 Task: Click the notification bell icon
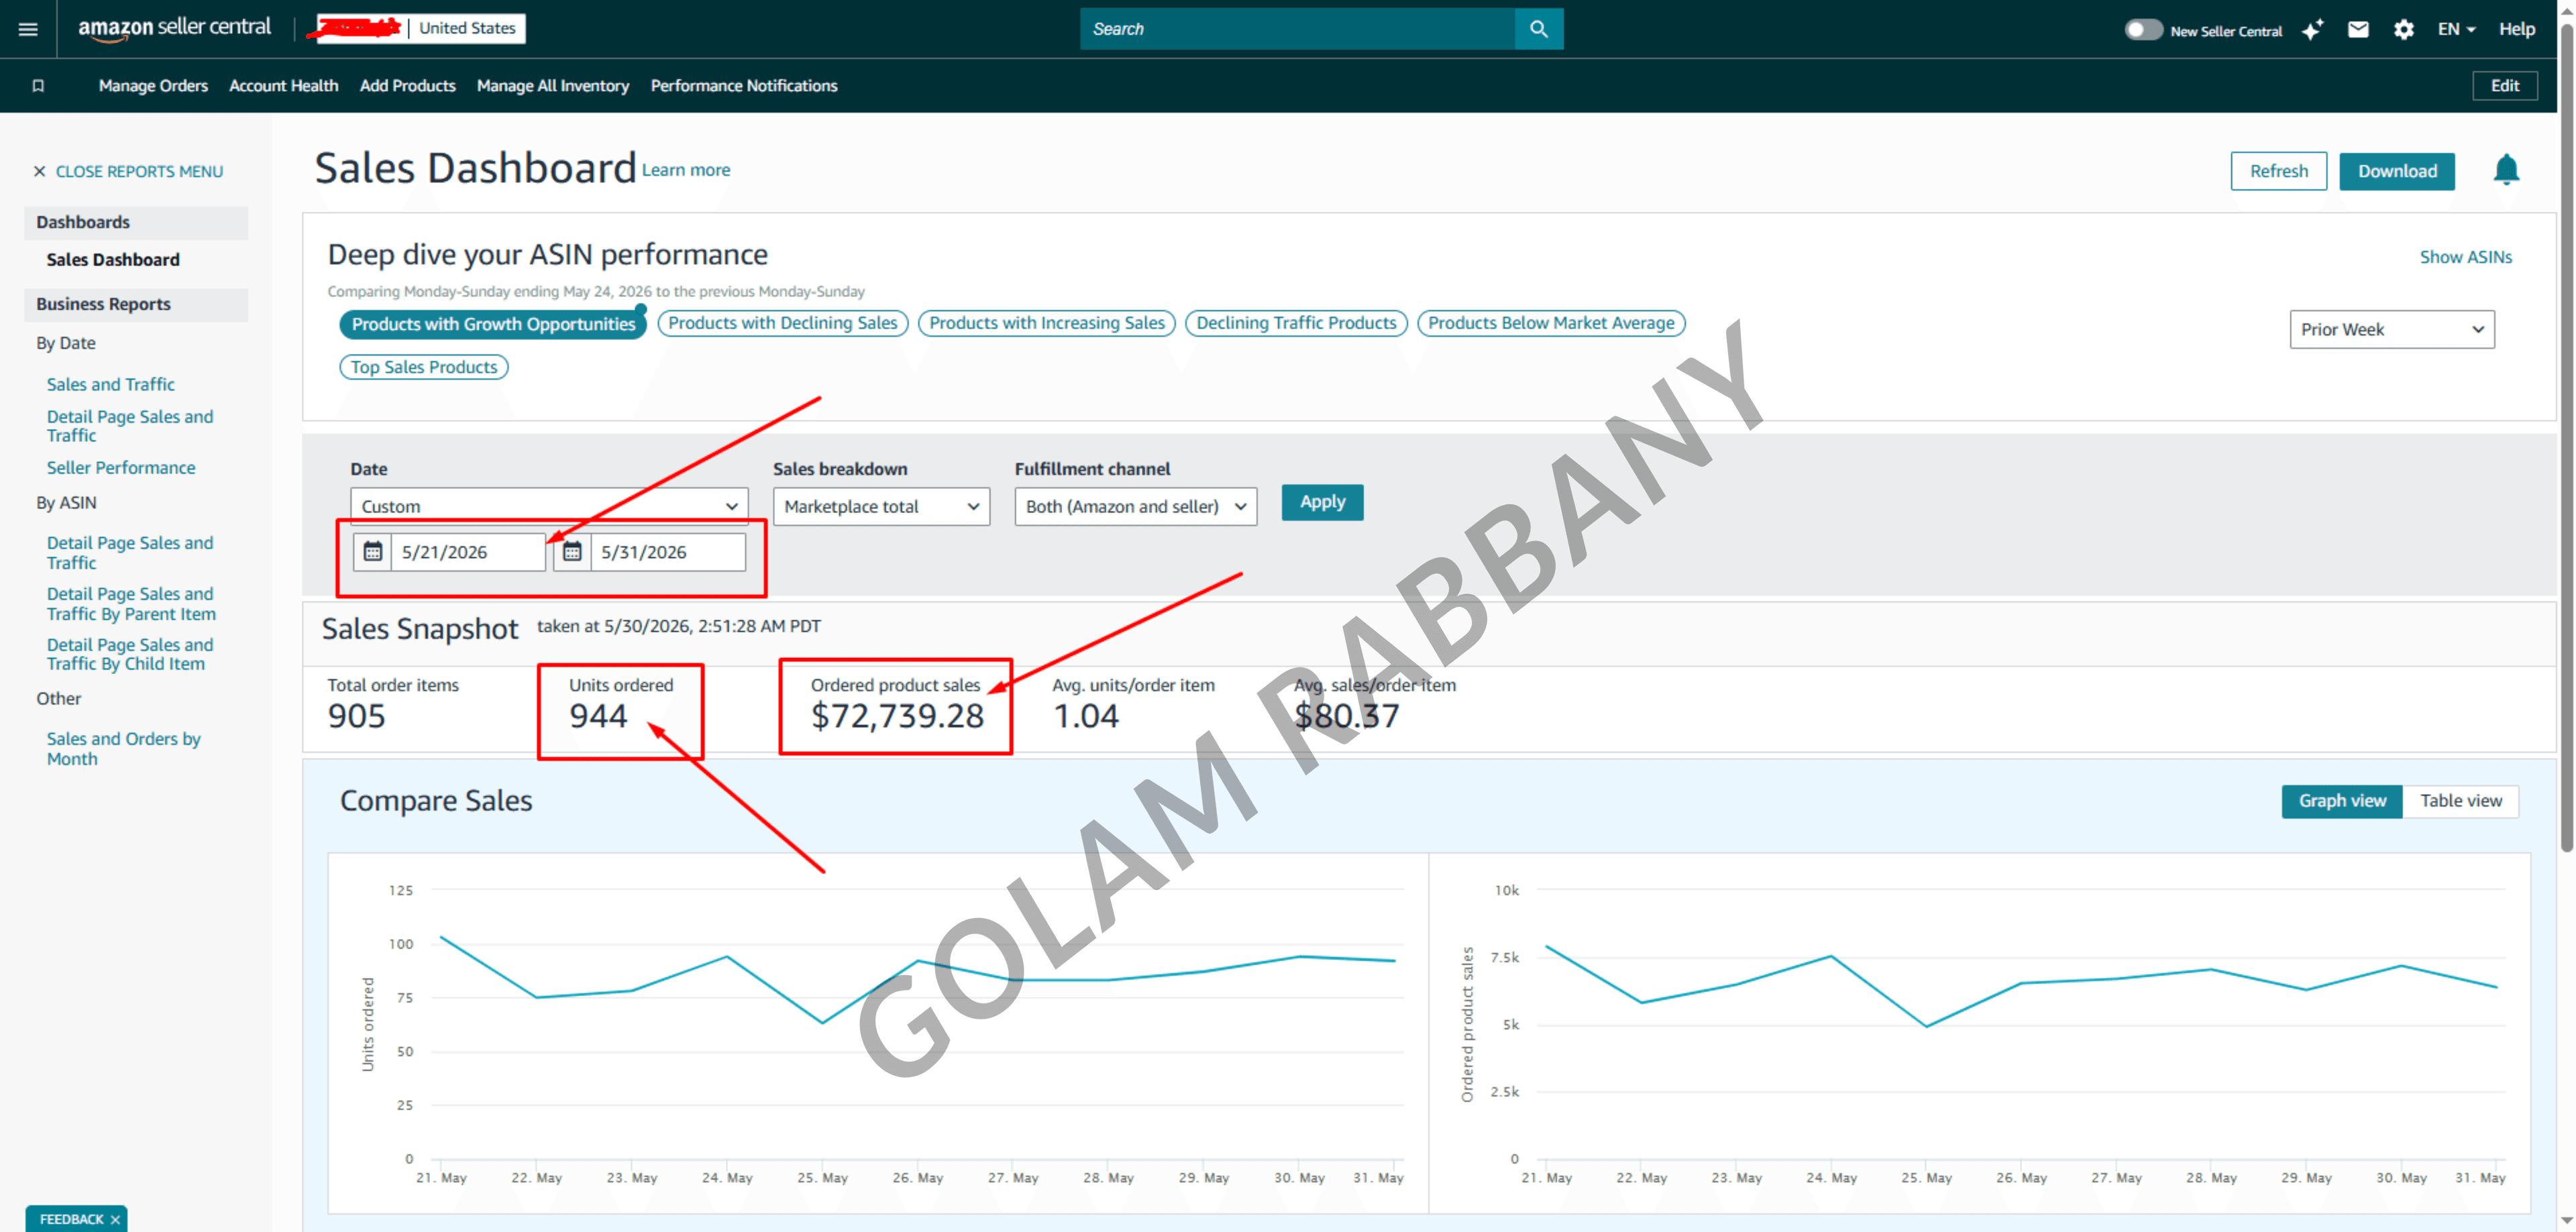[x=2506, y=170]
